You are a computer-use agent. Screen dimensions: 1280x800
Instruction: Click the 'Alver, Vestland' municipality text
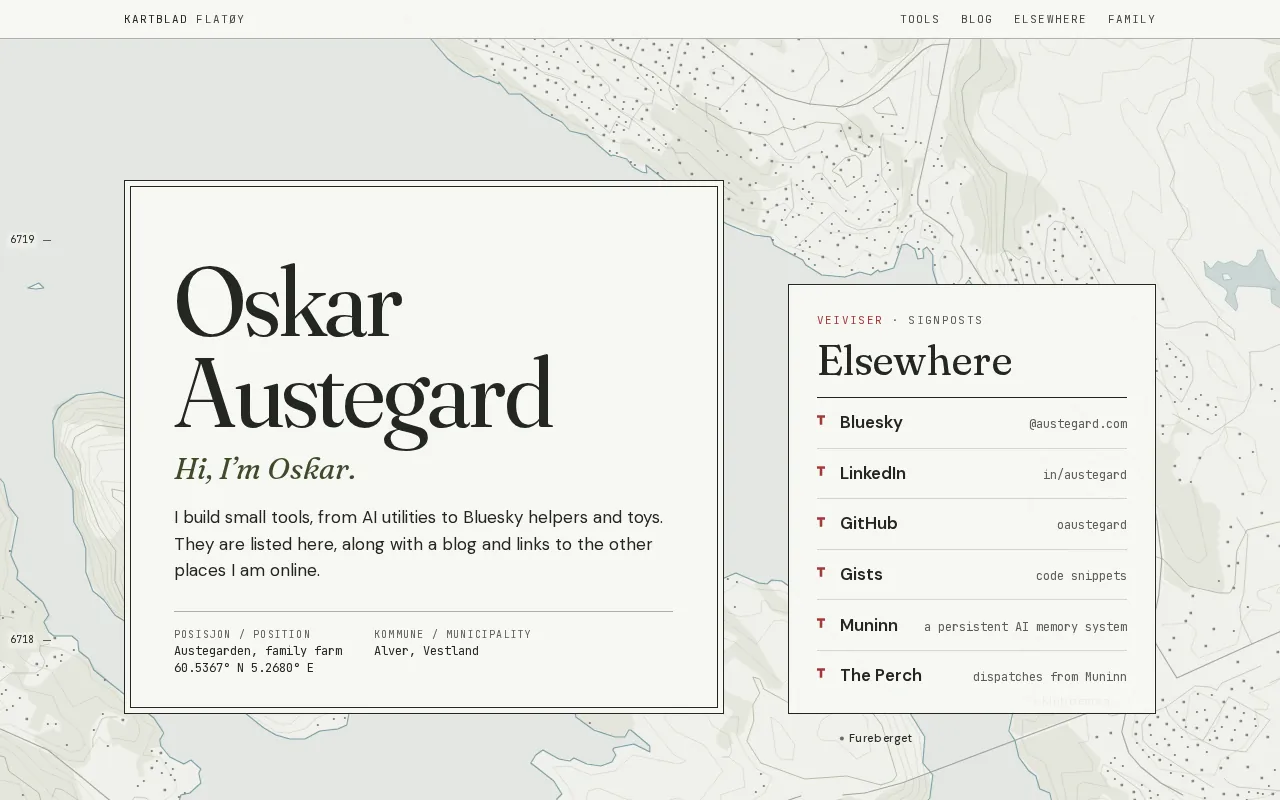coord(426,651)
